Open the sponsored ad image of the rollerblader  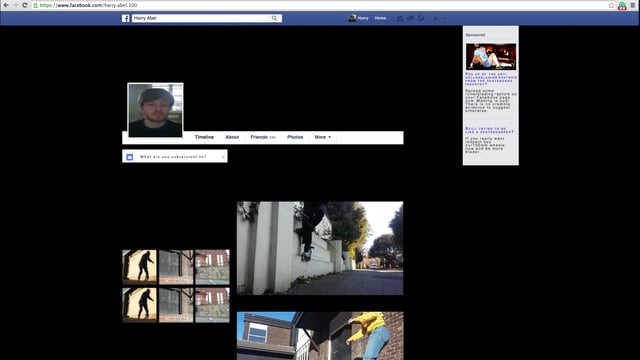(491, 57)
